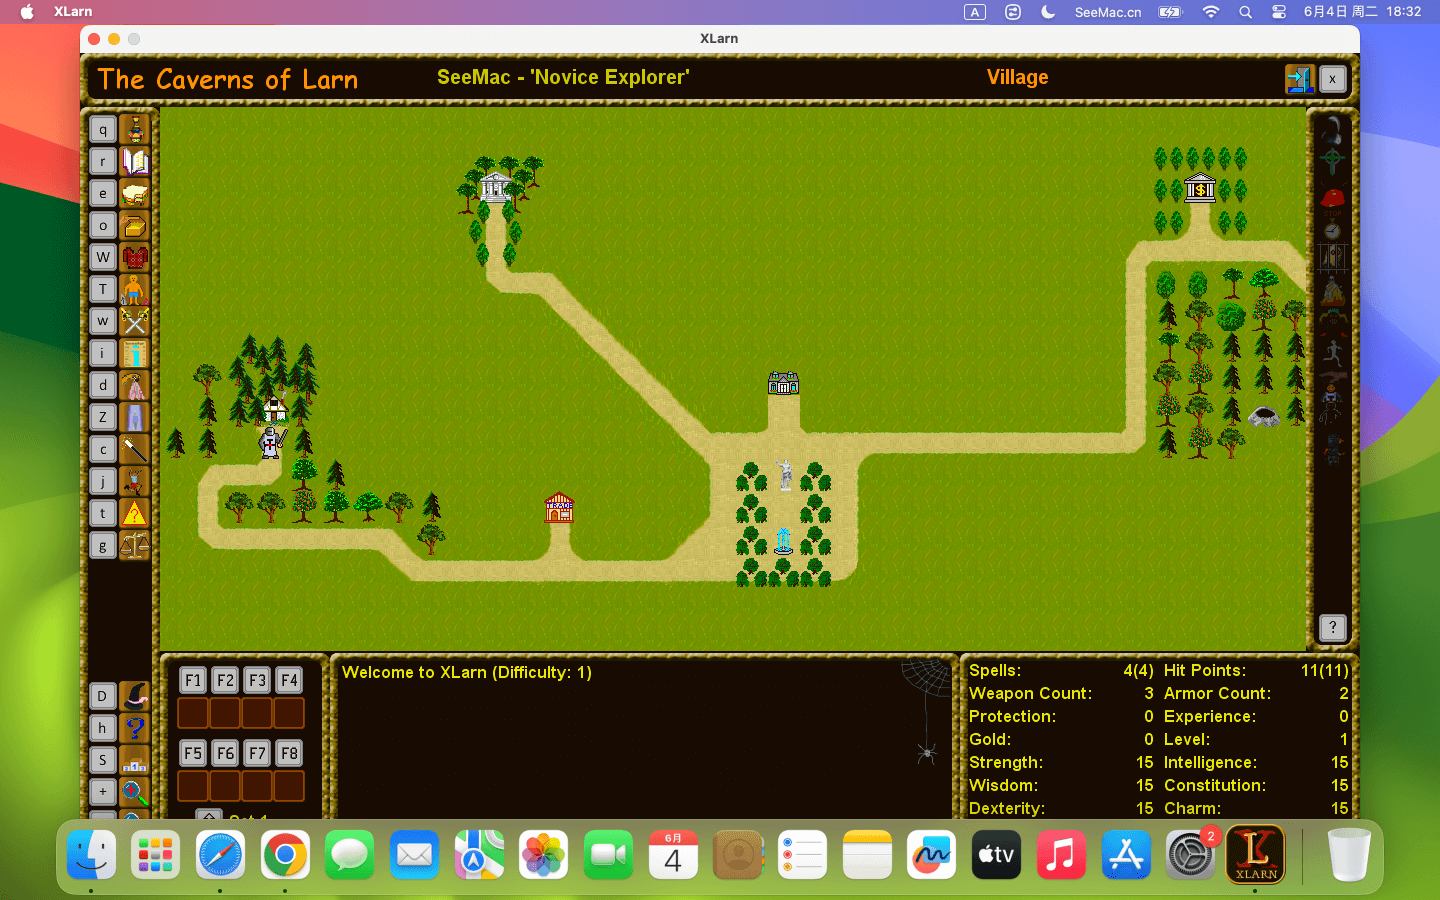This screenshot has height=900, width=1440.
Task: Click the bank building on the map
Action: (x=1199, y=188)
